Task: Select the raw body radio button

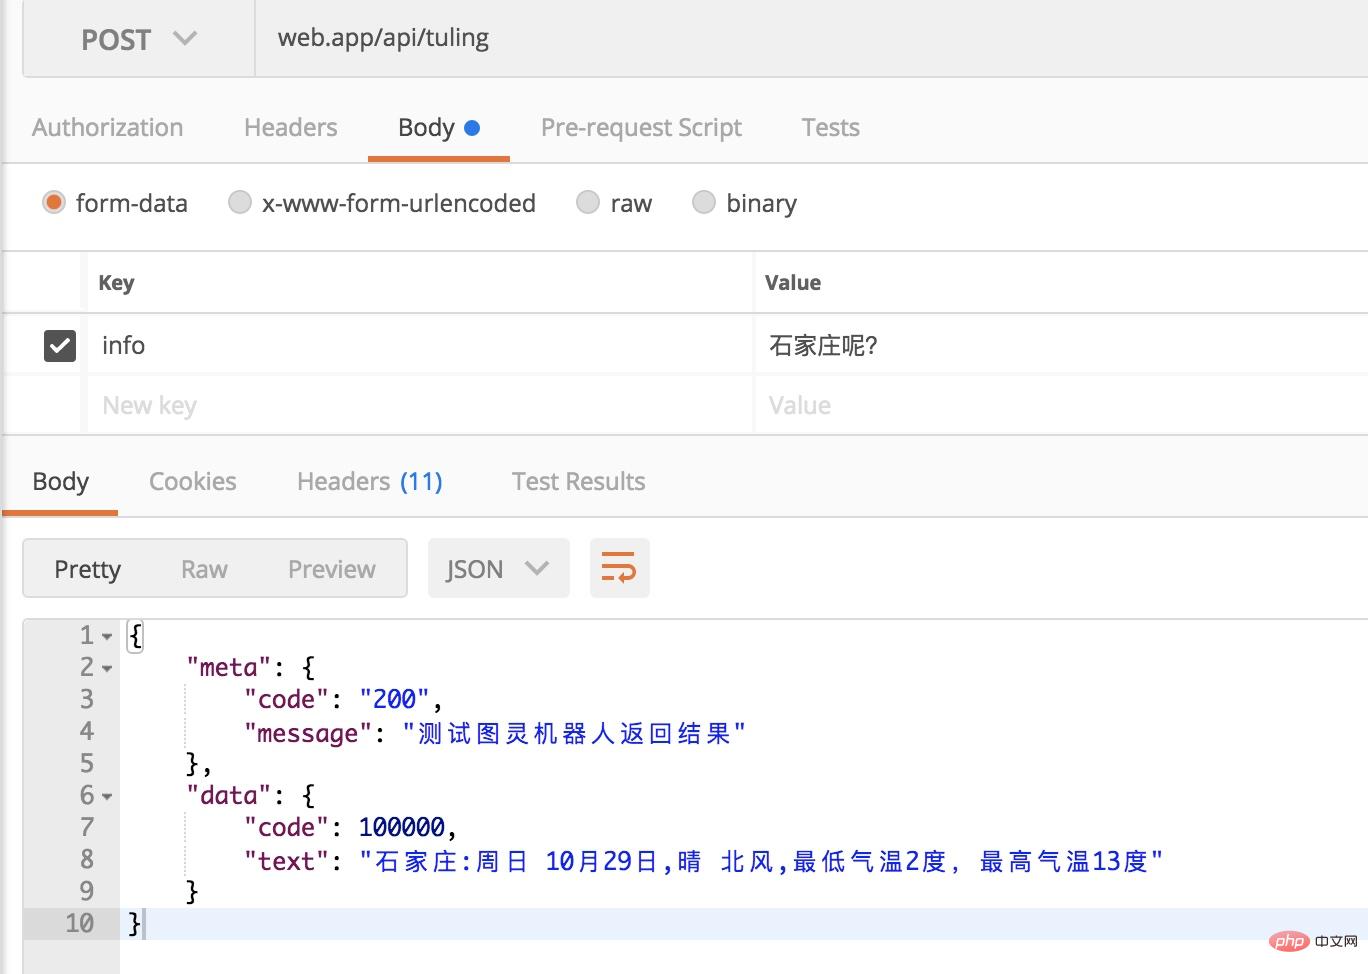Action: 588,203
